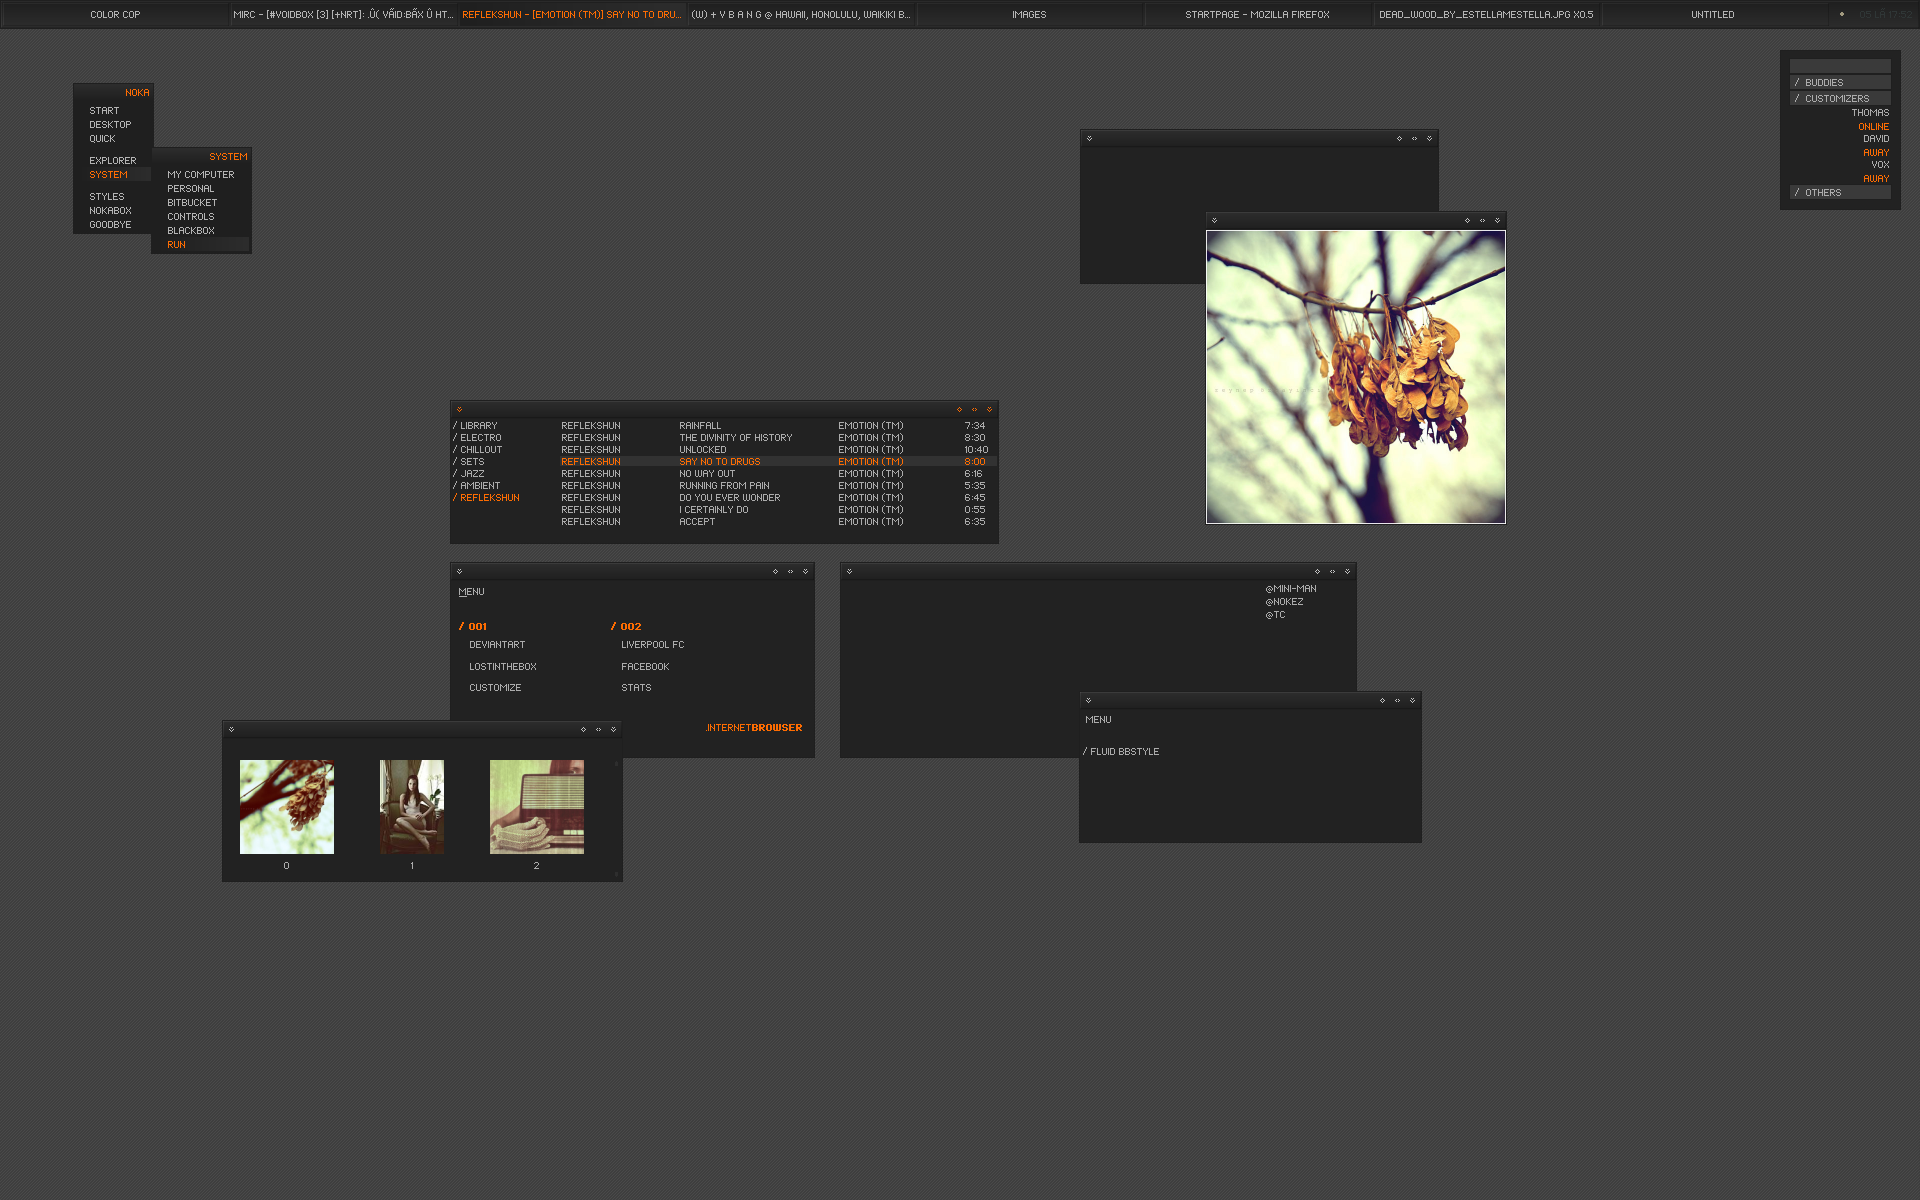Image resolution: width=1920 pixels, height=1200 pixels.
Task: Click the double-arrow icon in music player titlebar
Action: (974, 409)
